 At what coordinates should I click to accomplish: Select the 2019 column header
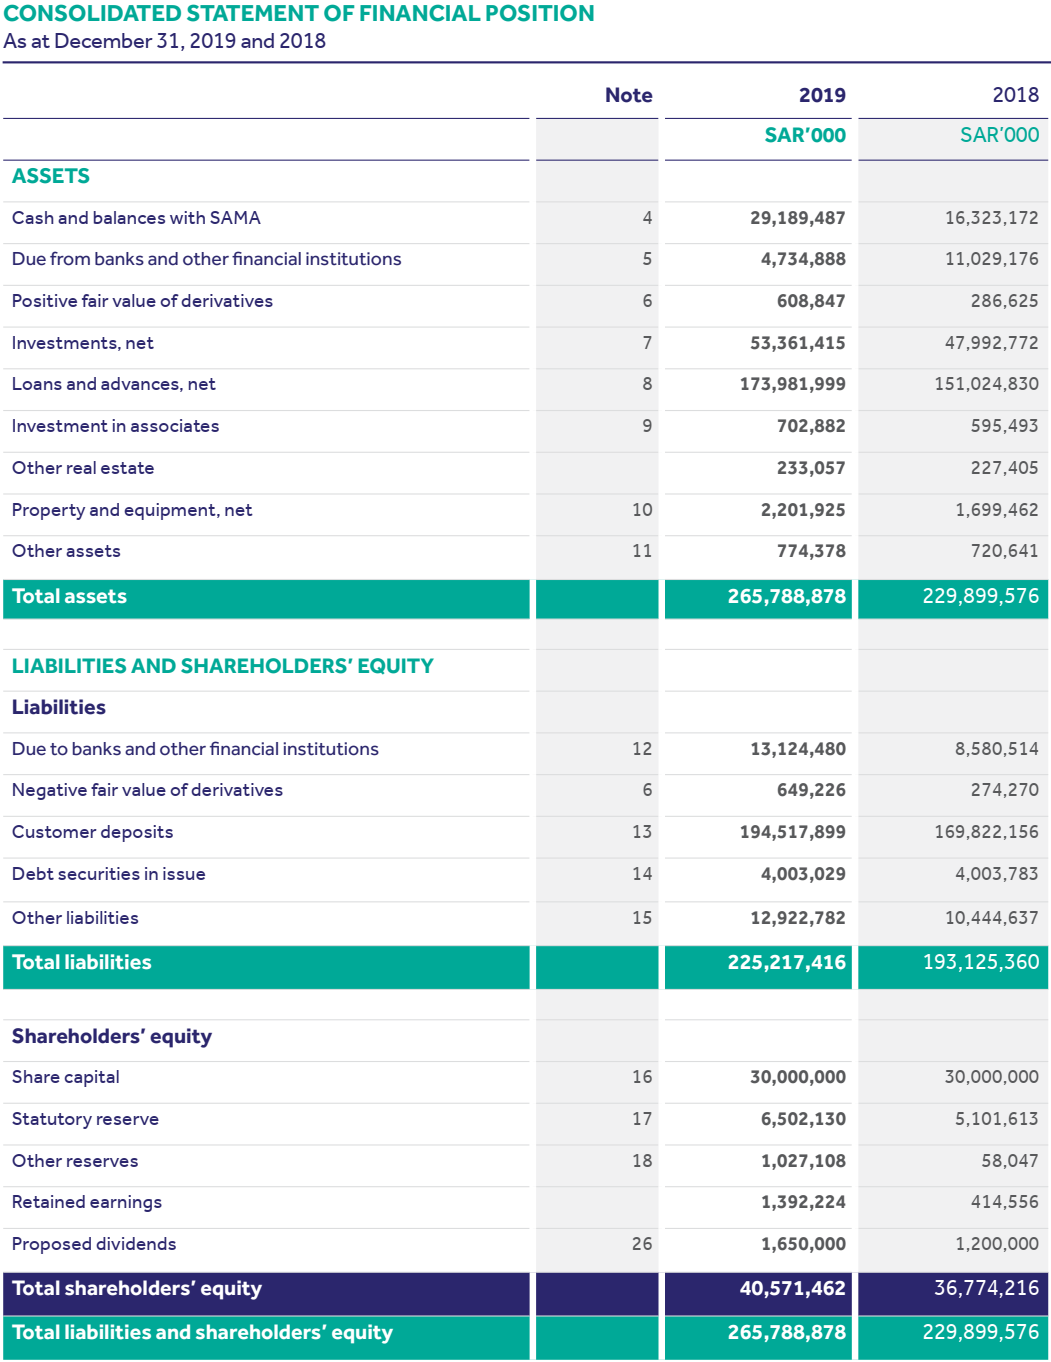(821, 95)
